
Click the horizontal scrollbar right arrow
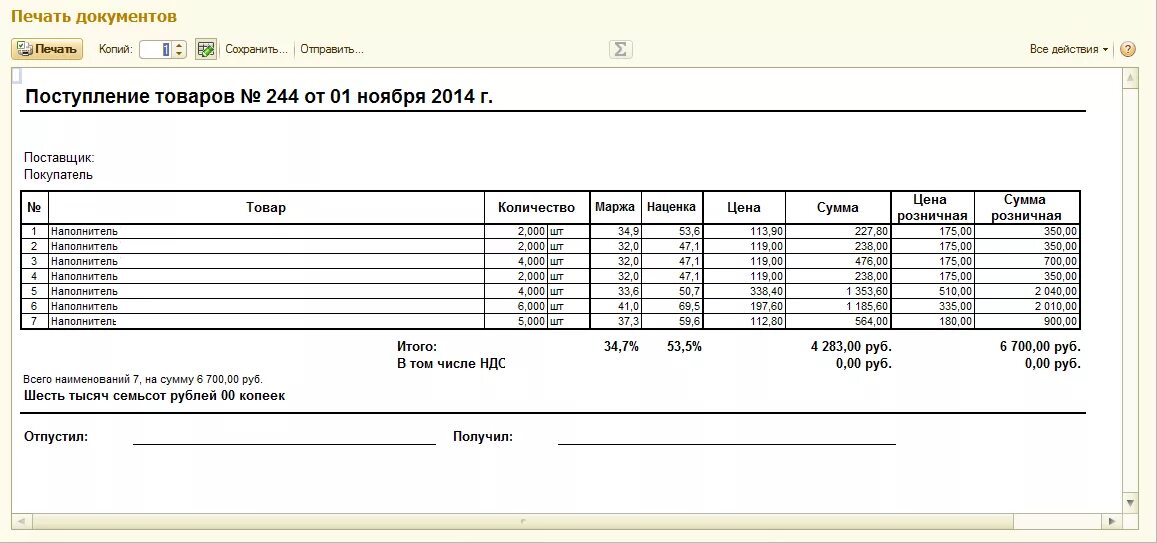point(1112,522)
